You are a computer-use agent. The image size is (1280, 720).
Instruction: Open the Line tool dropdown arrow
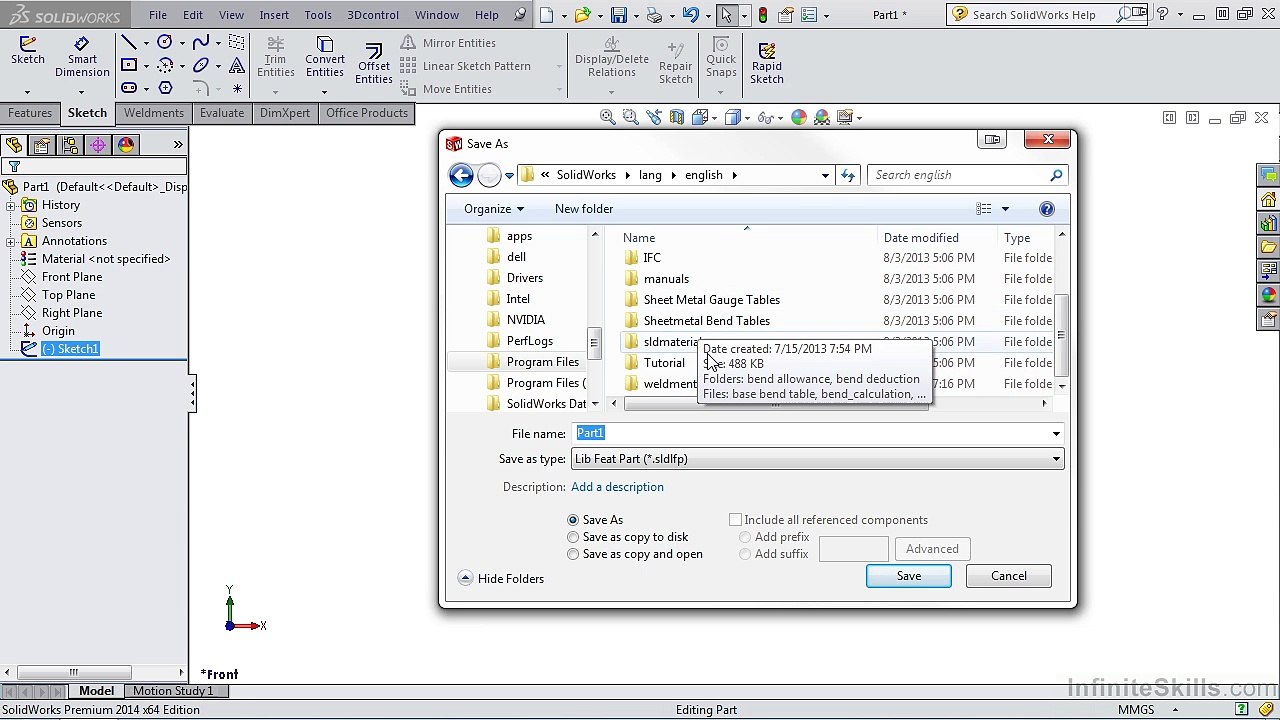click(146, 43)
